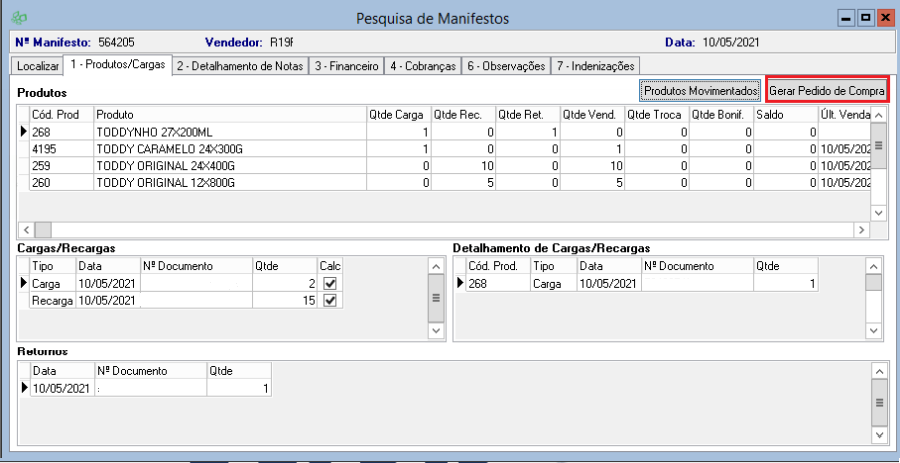Image resolution: width=900 pixels, height=463 pixels.
Task: Switch to the Localizar tab
Action: tap(38, 66)
